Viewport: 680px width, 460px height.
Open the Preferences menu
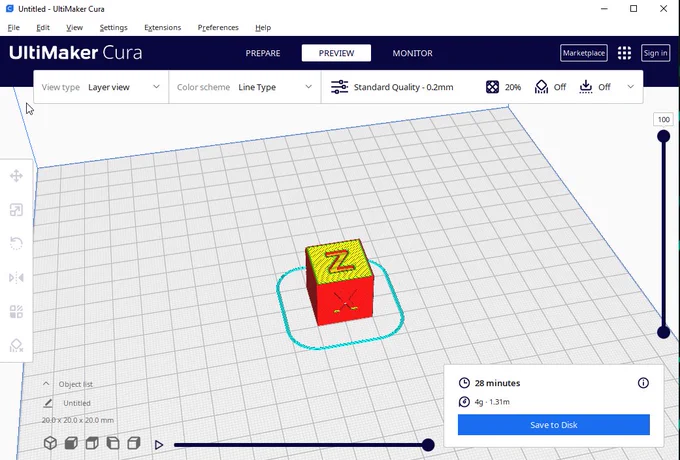click(218, 27)
